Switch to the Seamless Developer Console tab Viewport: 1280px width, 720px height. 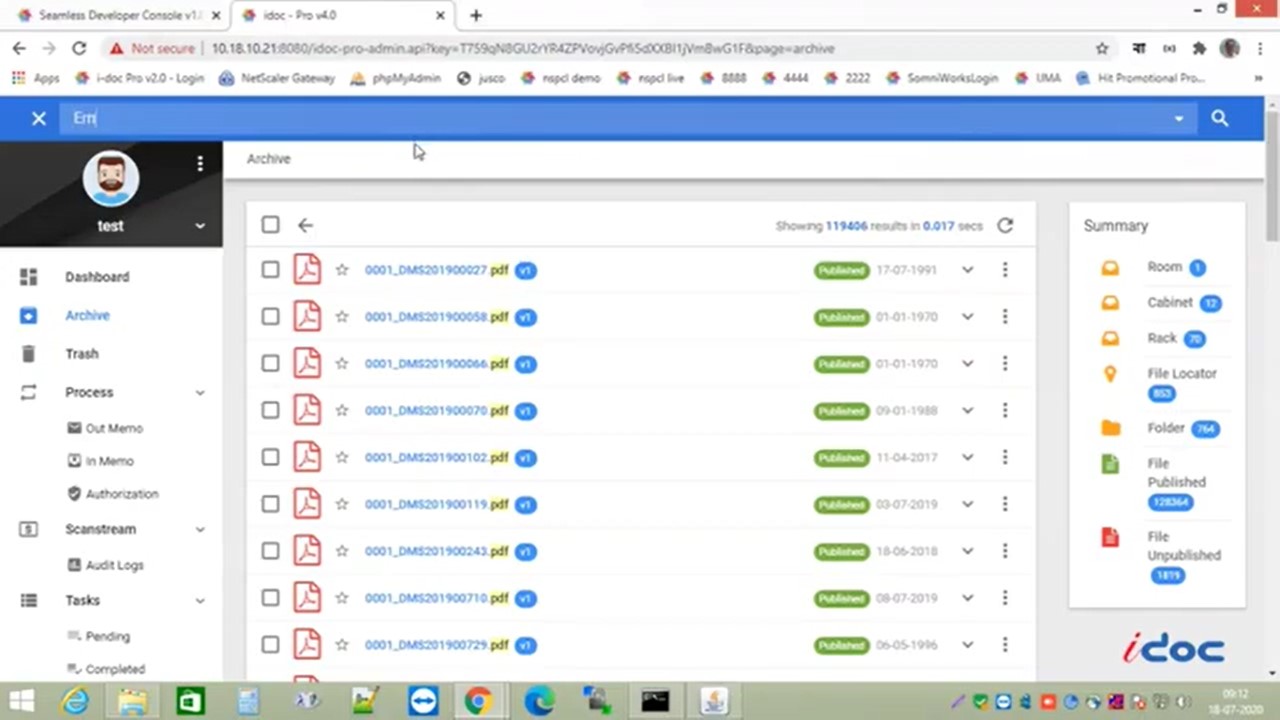[110, 15]
